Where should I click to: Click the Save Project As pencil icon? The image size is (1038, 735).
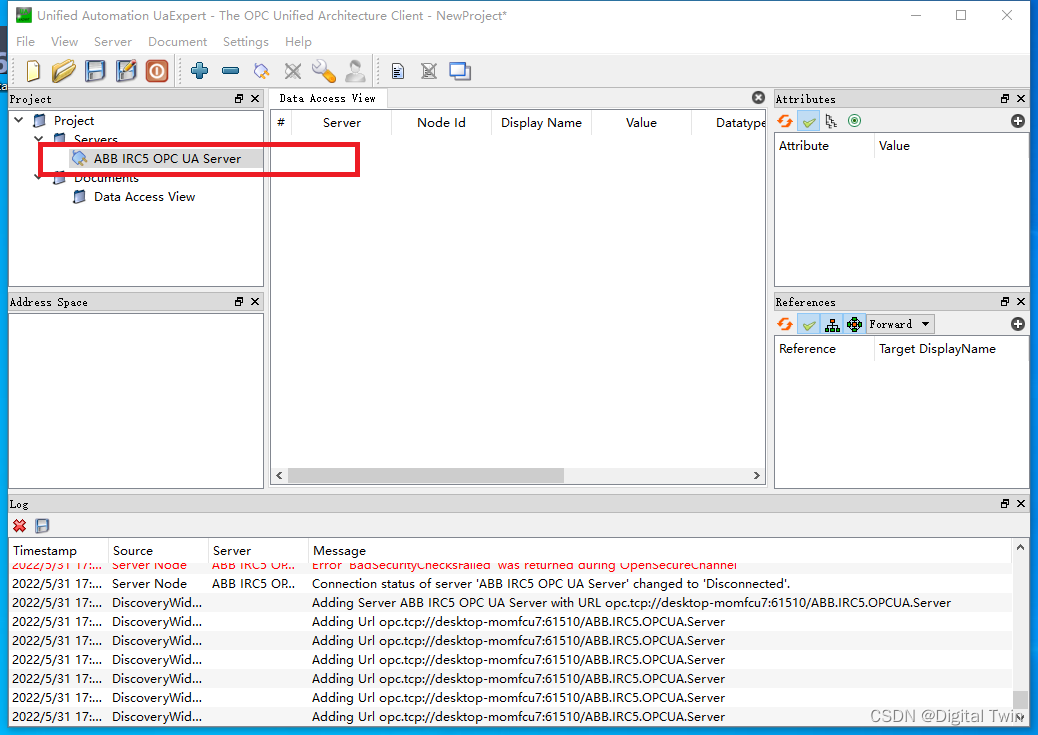click(x=126, y=70)
